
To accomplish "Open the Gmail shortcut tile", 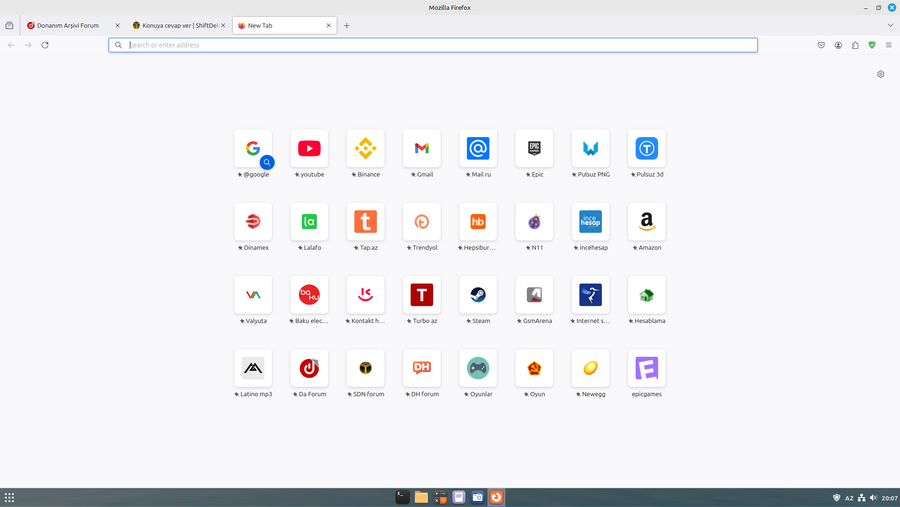I will pyautogui.click(x=422, y=148).
